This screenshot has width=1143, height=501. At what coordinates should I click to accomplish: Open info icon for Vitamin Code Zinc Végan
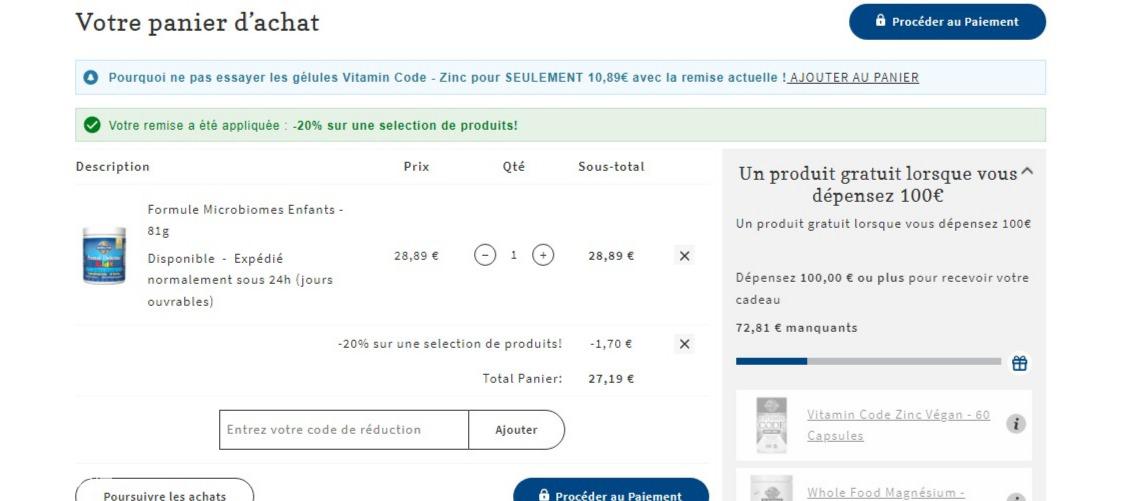(x=1016, y=424)
